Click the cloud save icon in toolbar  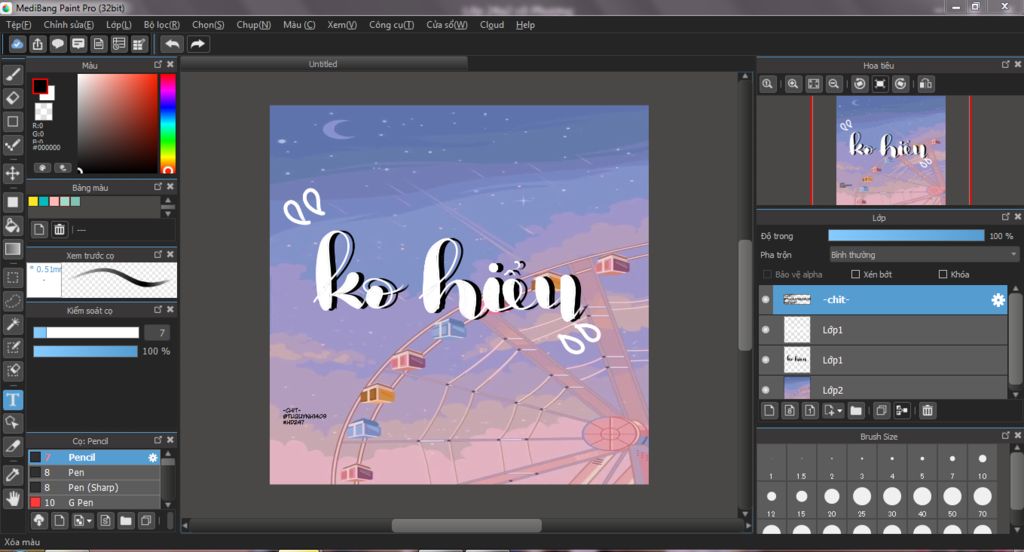(x=17, y=44)
